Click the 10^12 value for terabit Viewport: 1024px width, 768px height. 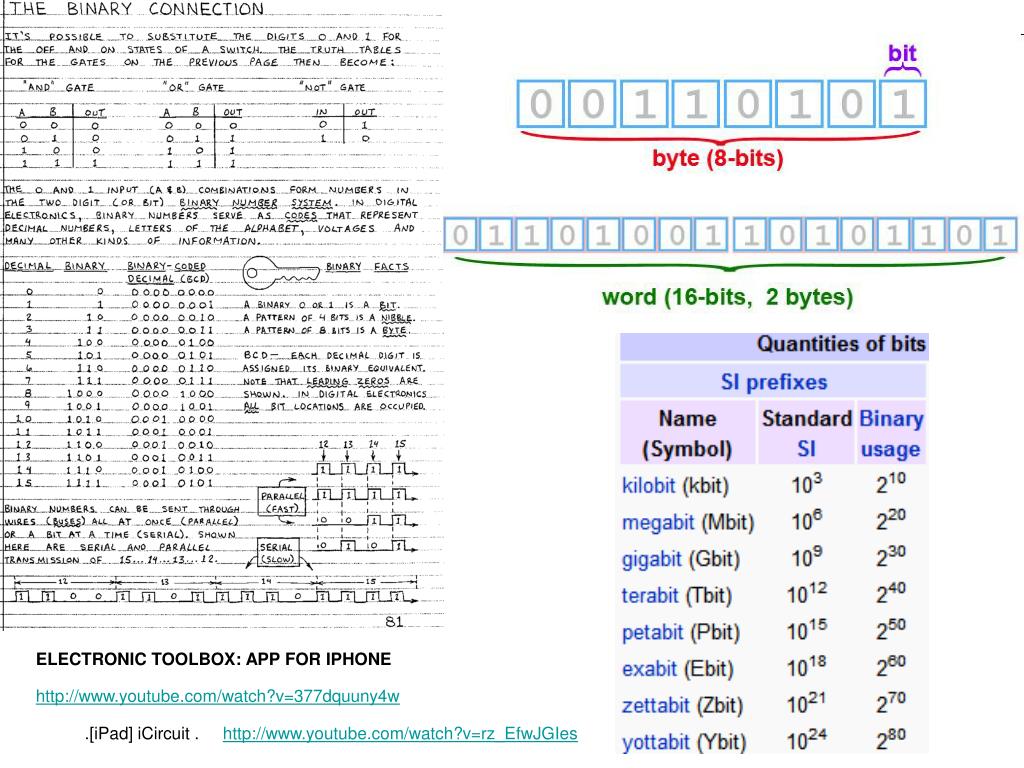[807, 594]
